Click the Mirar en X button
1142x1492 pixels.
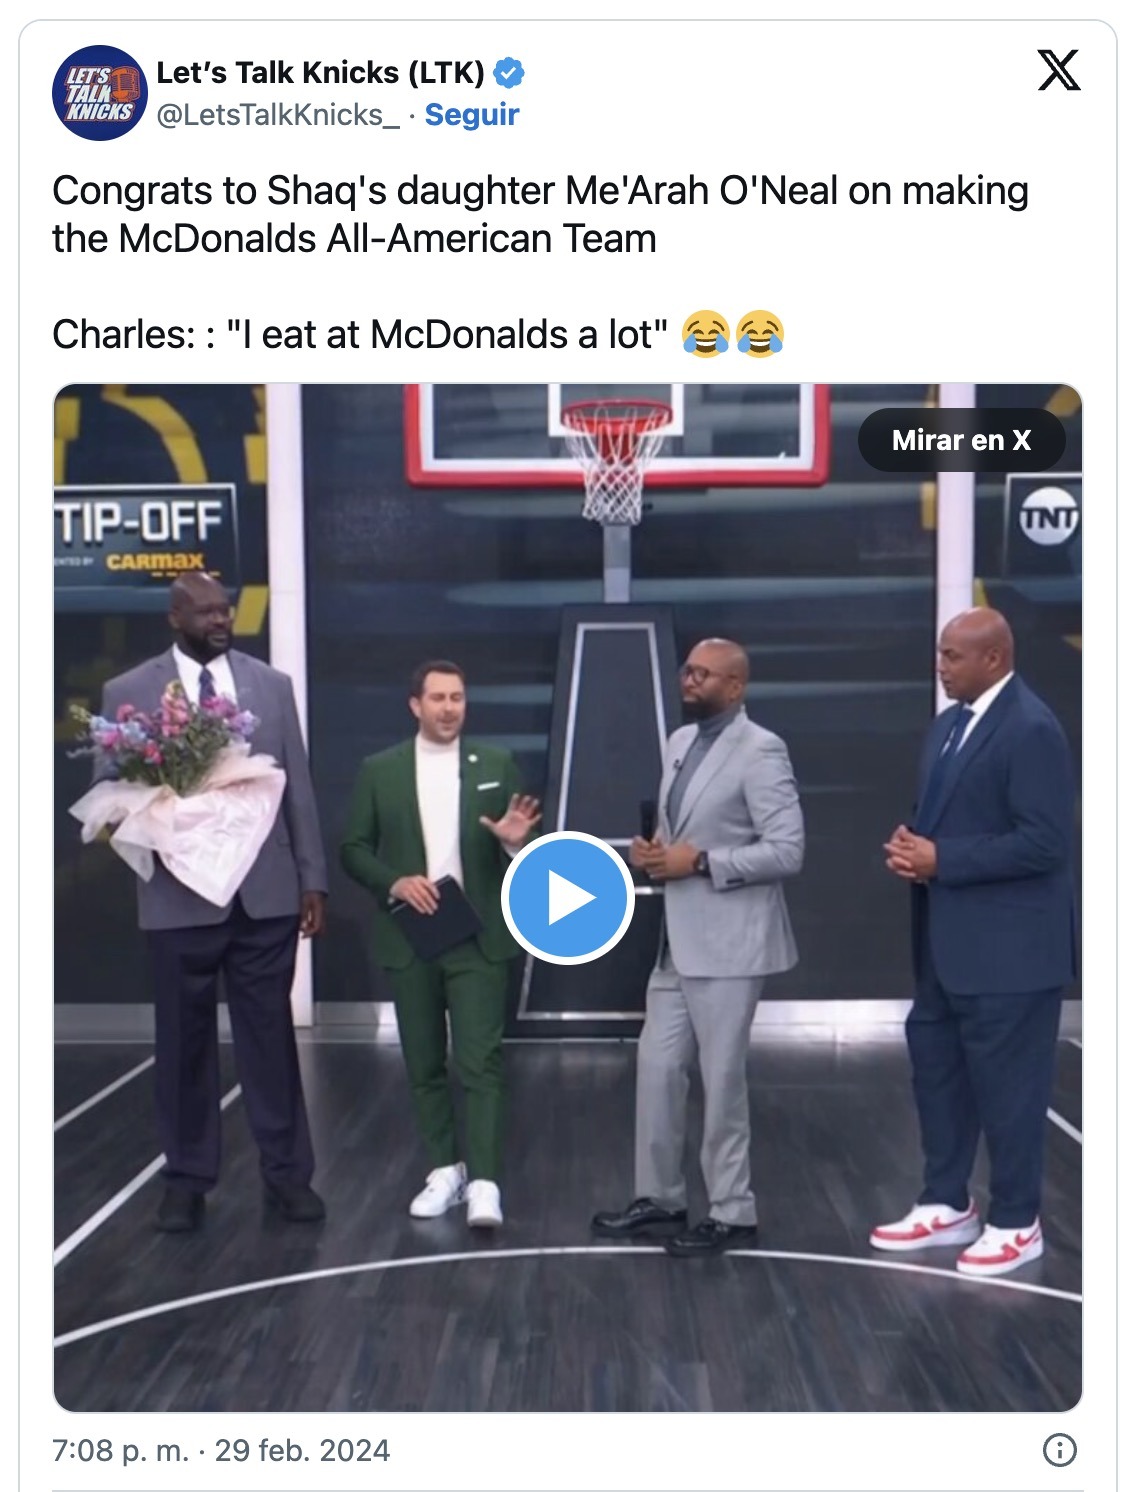(961, 440)
